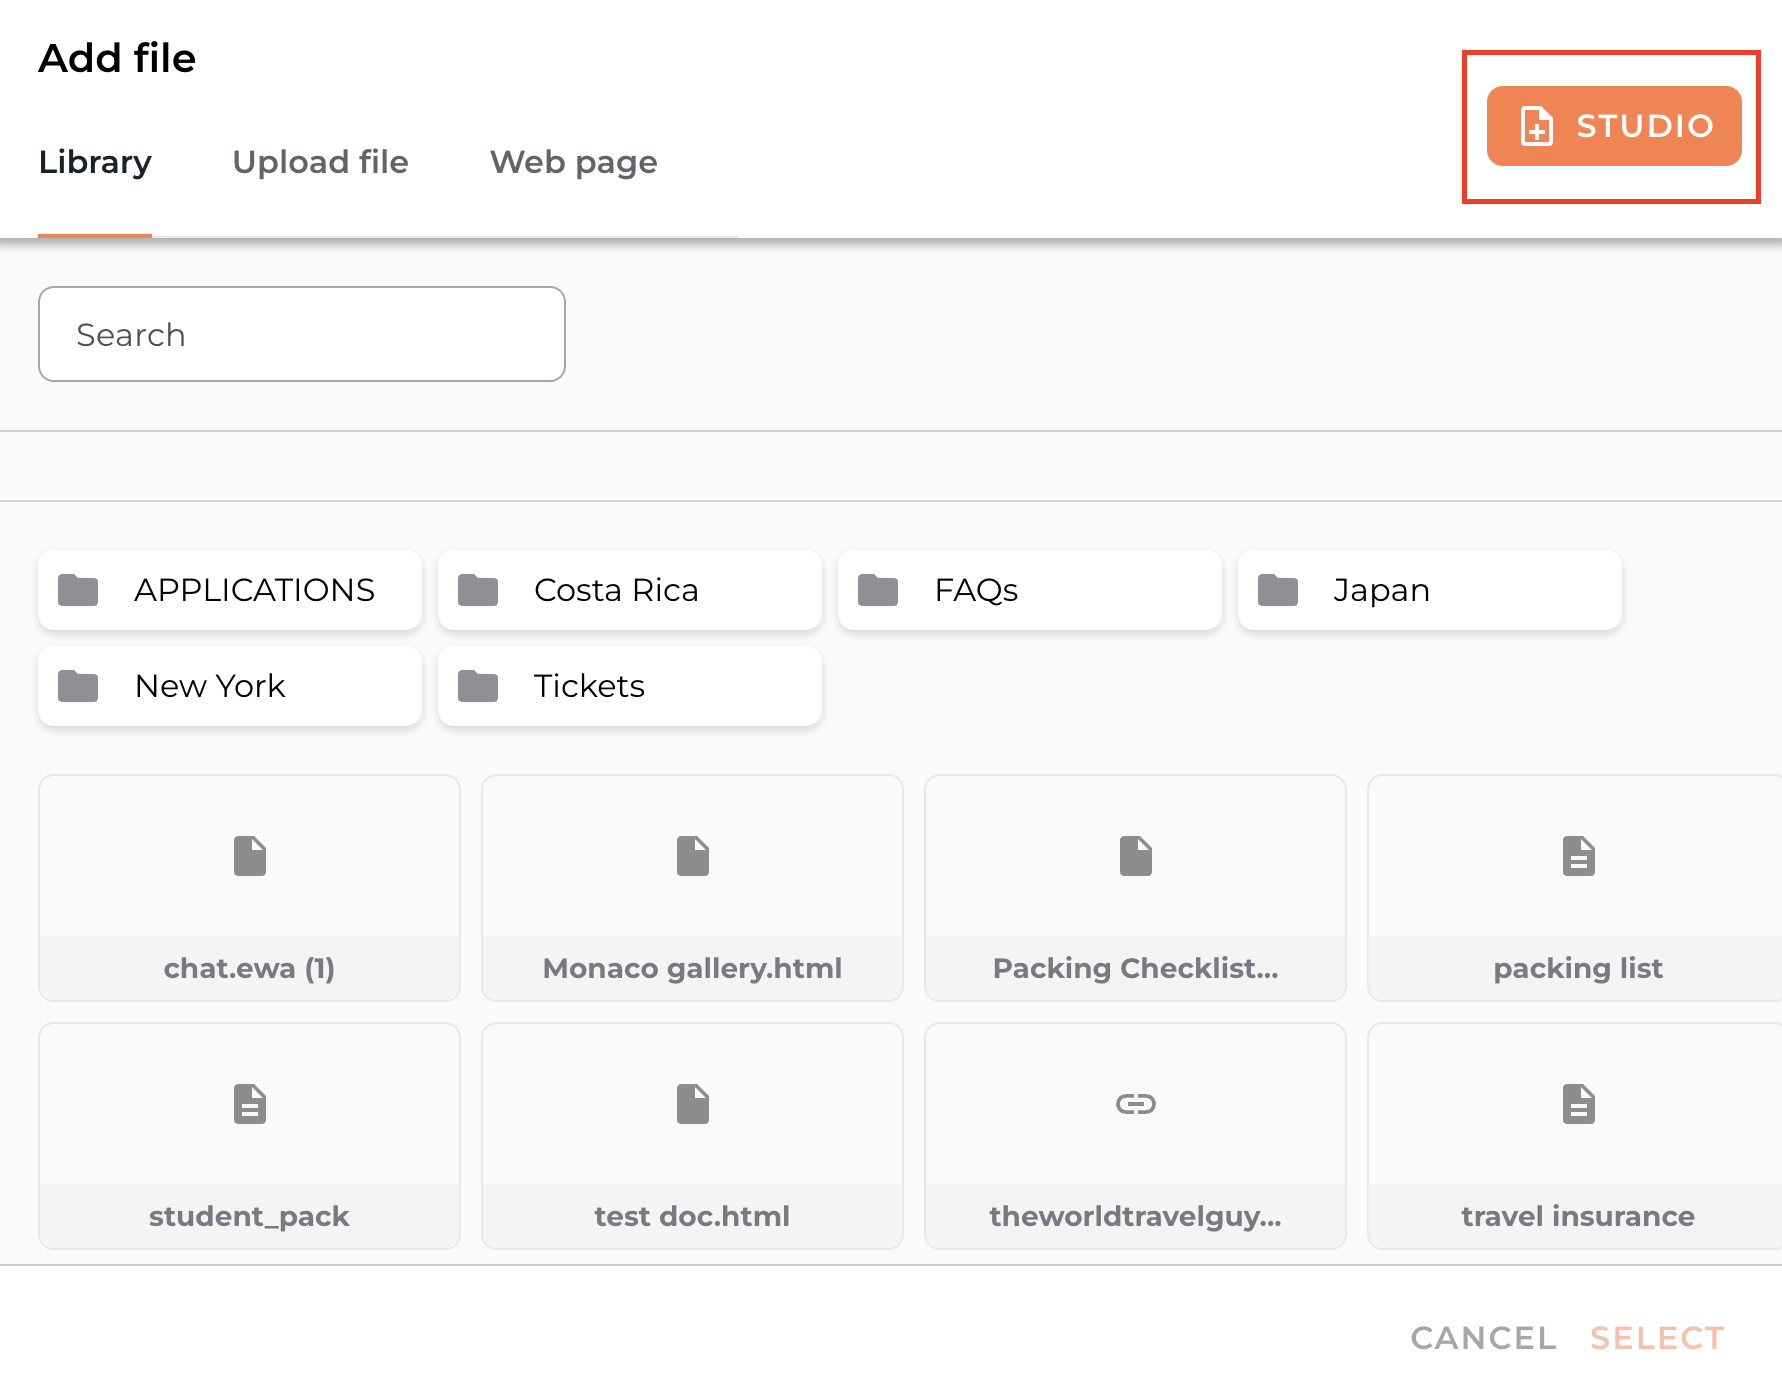The image size is (1782, 1390).
Task: Select the chat.ewa (1) file
Action: [x=249, y=888]
